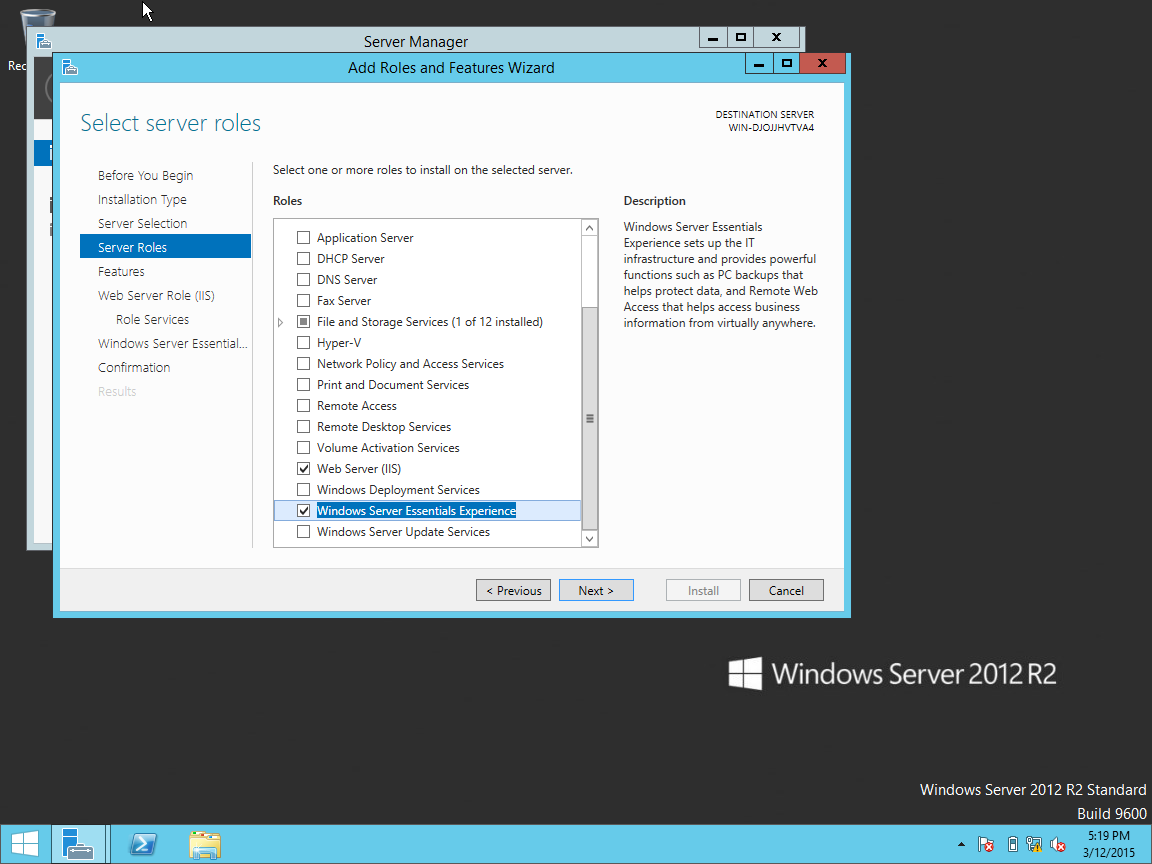Click the network status tray icon
Viewport: 1152px width, 864px height.
(1034, 844)
